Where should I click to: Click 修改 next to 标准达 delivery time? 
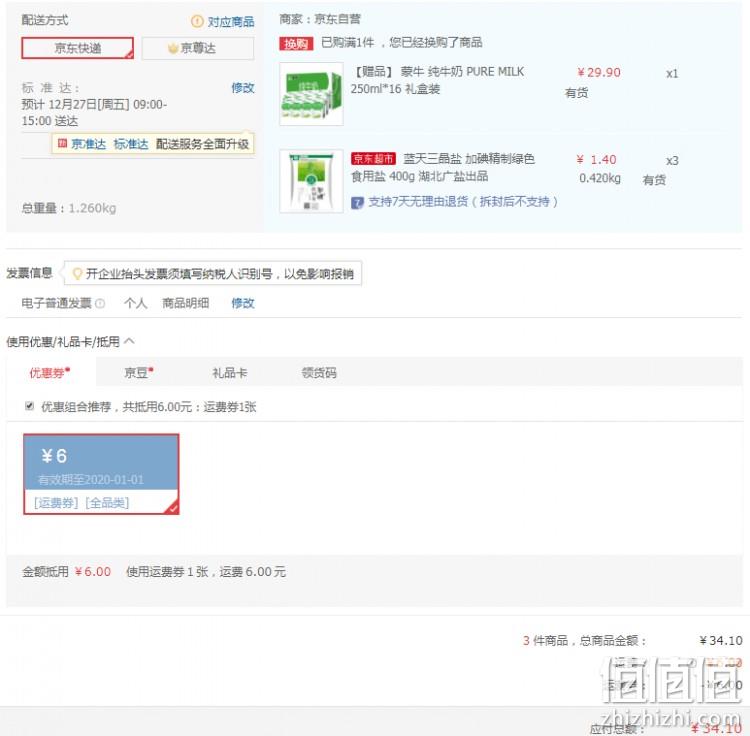[243, 88]
